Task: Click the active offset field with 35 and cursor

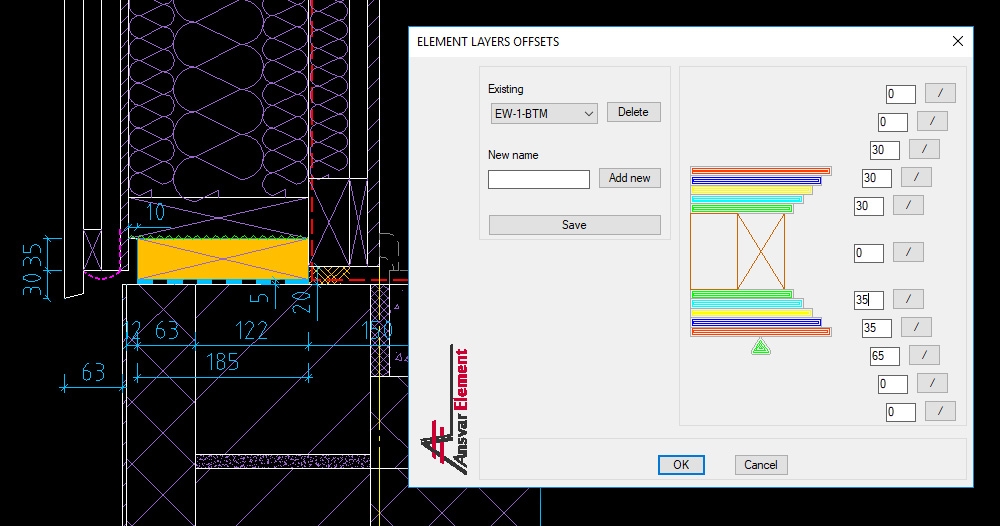Action: [x=869, y=300]
